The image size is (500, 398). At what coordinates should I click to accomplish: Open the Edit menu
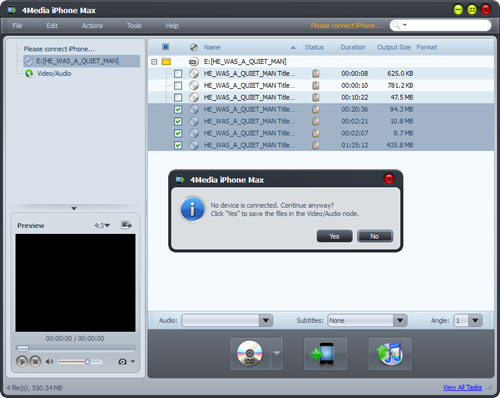tap(52, 26)
